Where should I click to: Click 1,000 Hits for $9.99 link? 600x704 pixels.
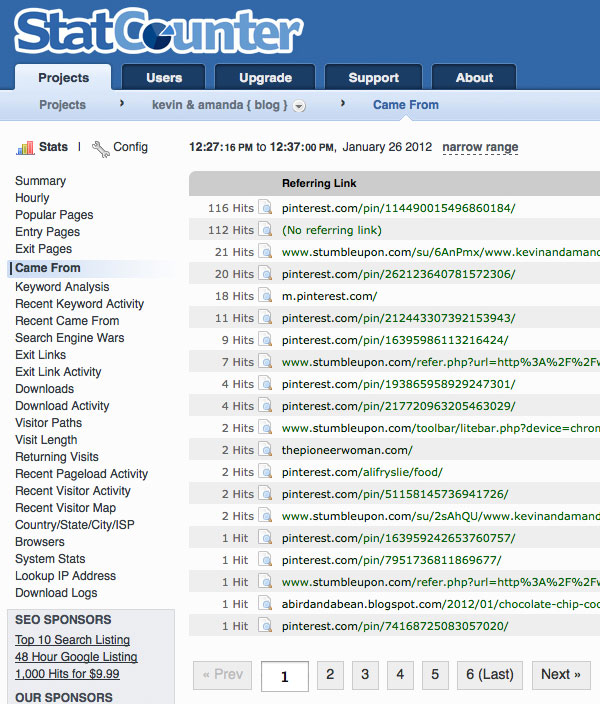[67, 673]
